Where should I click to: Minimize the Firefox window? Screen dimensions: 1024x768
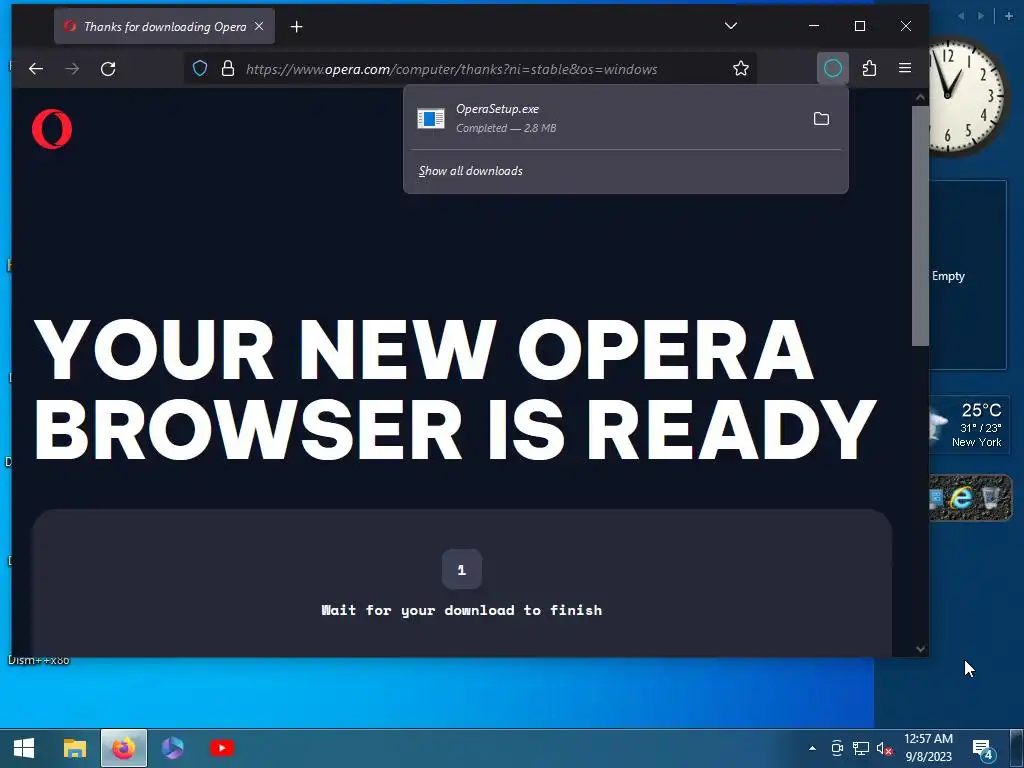[814, 26]
